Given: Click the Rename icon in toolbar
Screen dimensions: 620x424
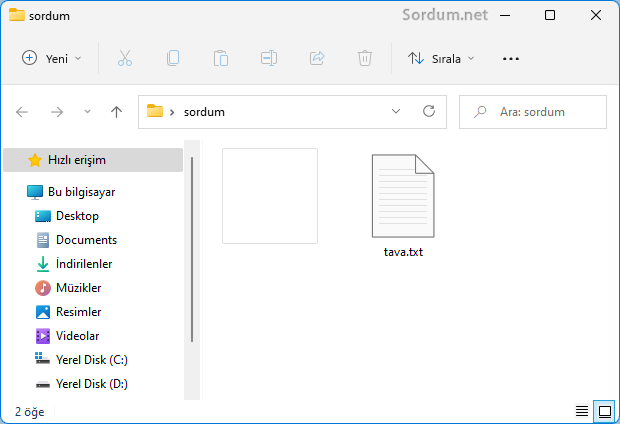Looking at the screenshot, I should point(269,59).
